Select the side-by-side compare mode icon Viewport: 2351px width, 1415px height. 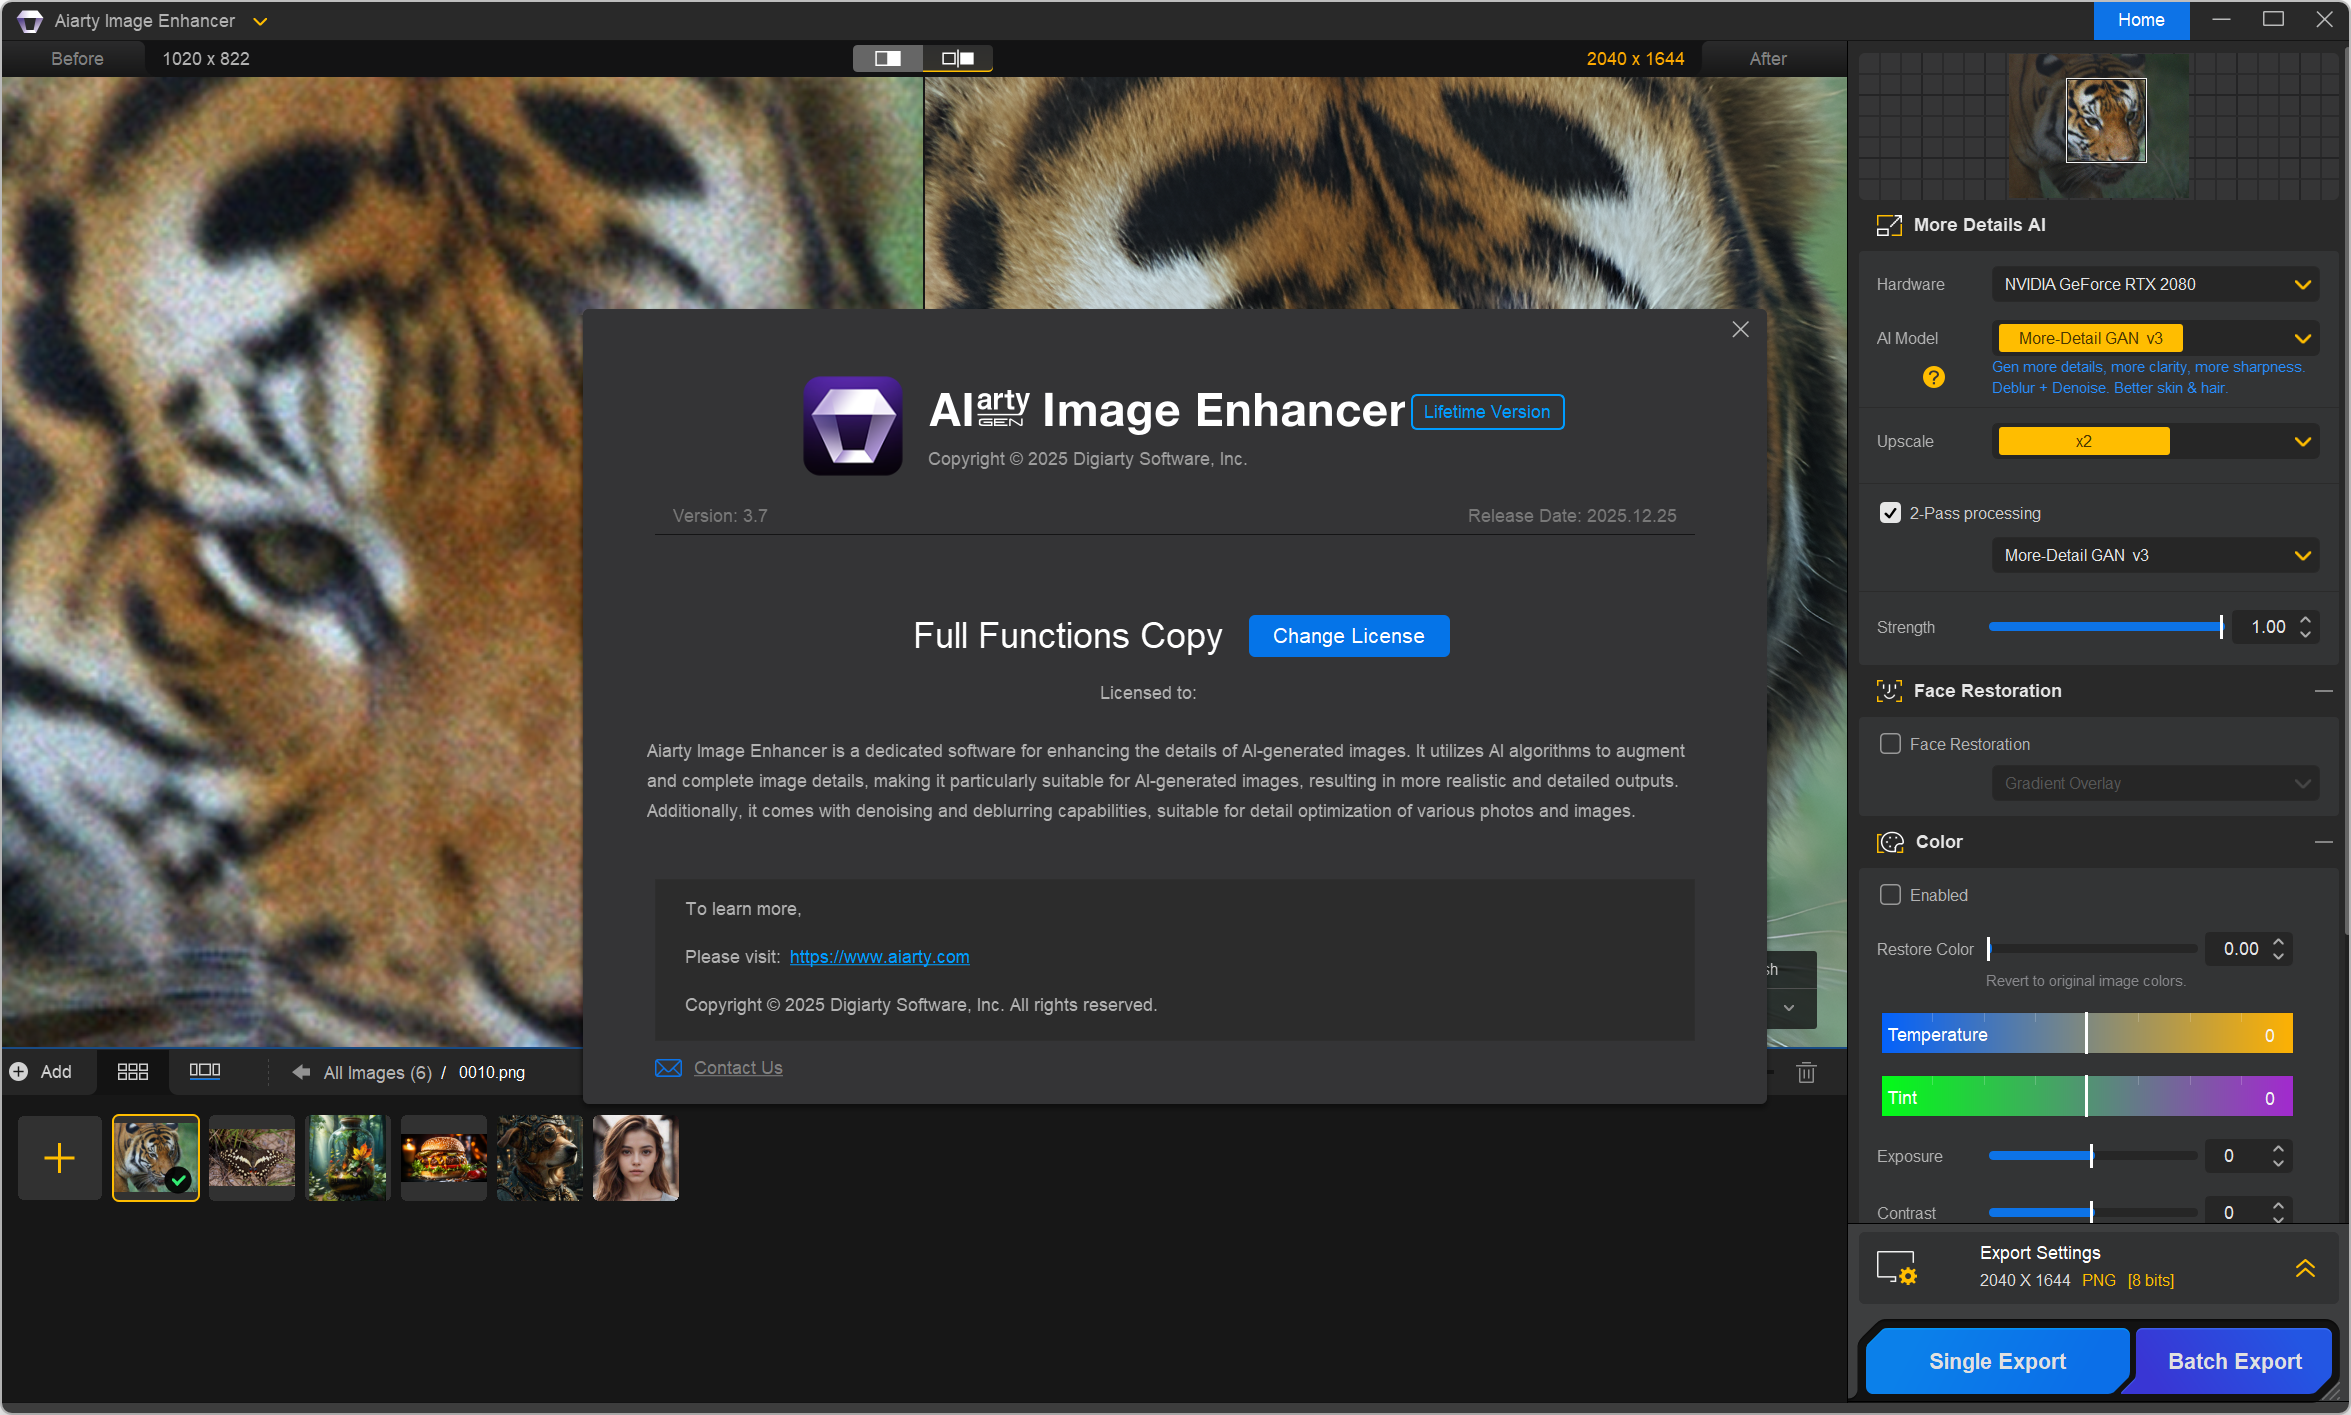pos(957,58)
